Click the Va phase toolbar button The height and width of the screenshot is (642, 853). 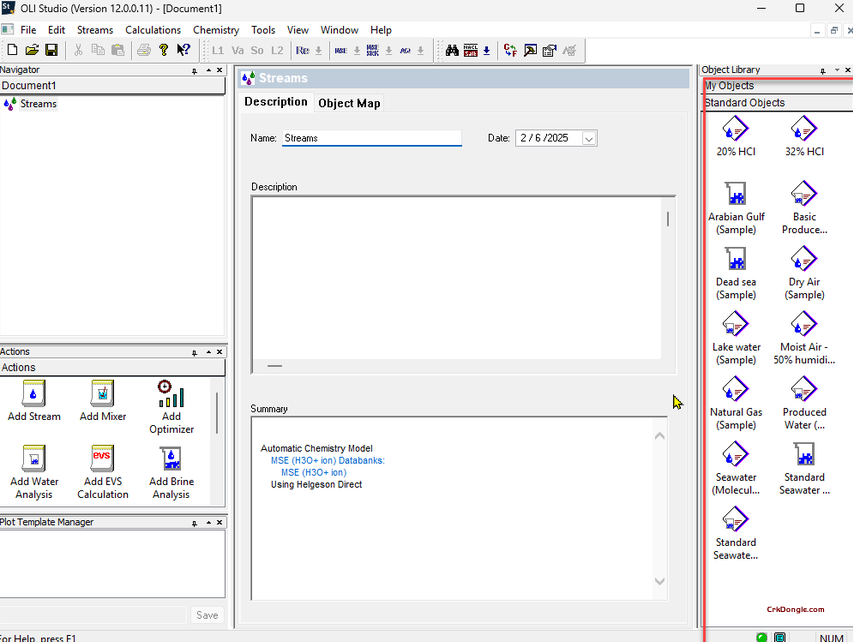[x=237, y=50]
